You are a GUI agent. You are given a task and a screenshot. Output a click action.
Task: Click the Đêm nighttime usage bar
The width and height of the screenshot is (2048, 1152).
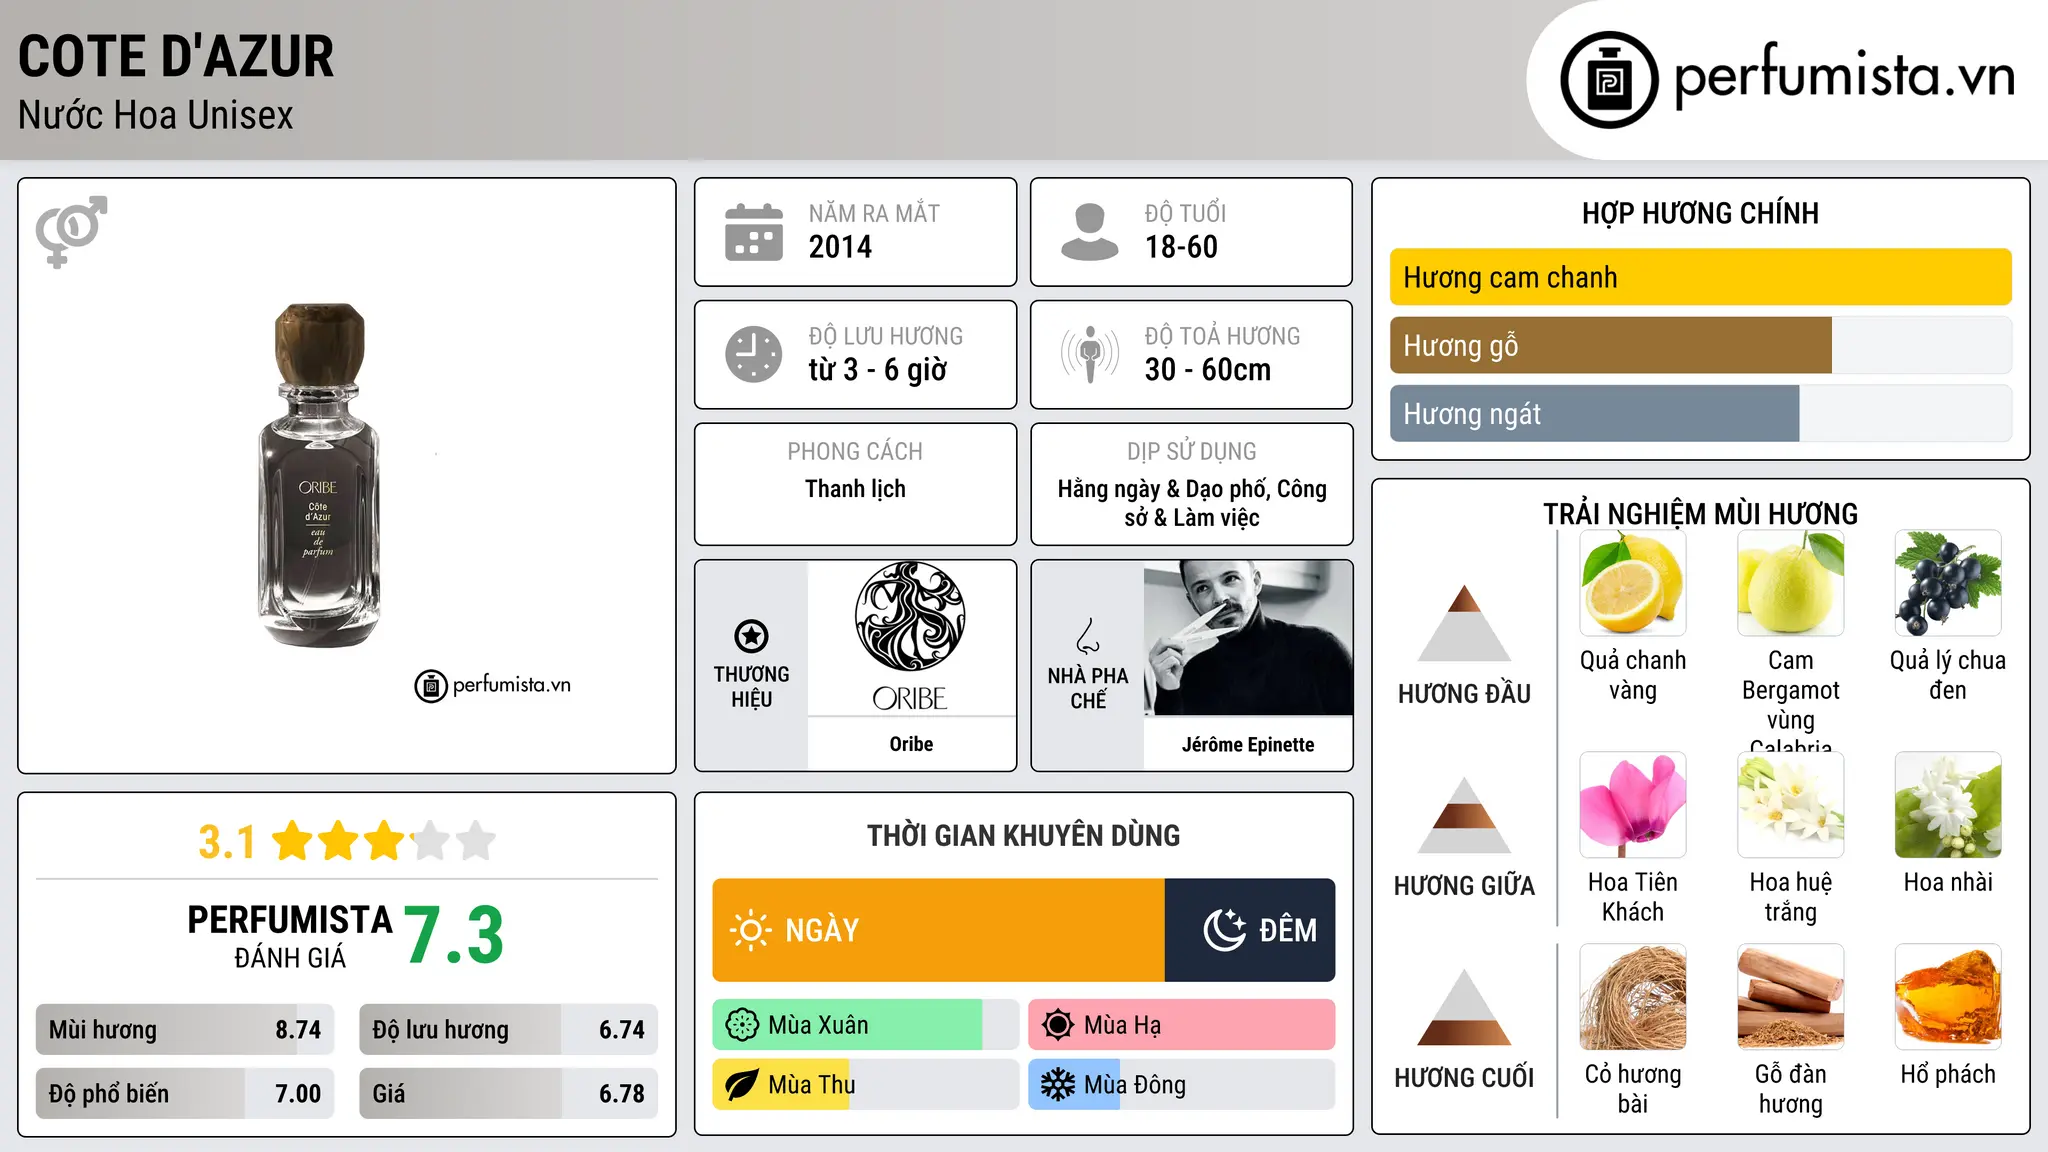(x=1250, y=930)
